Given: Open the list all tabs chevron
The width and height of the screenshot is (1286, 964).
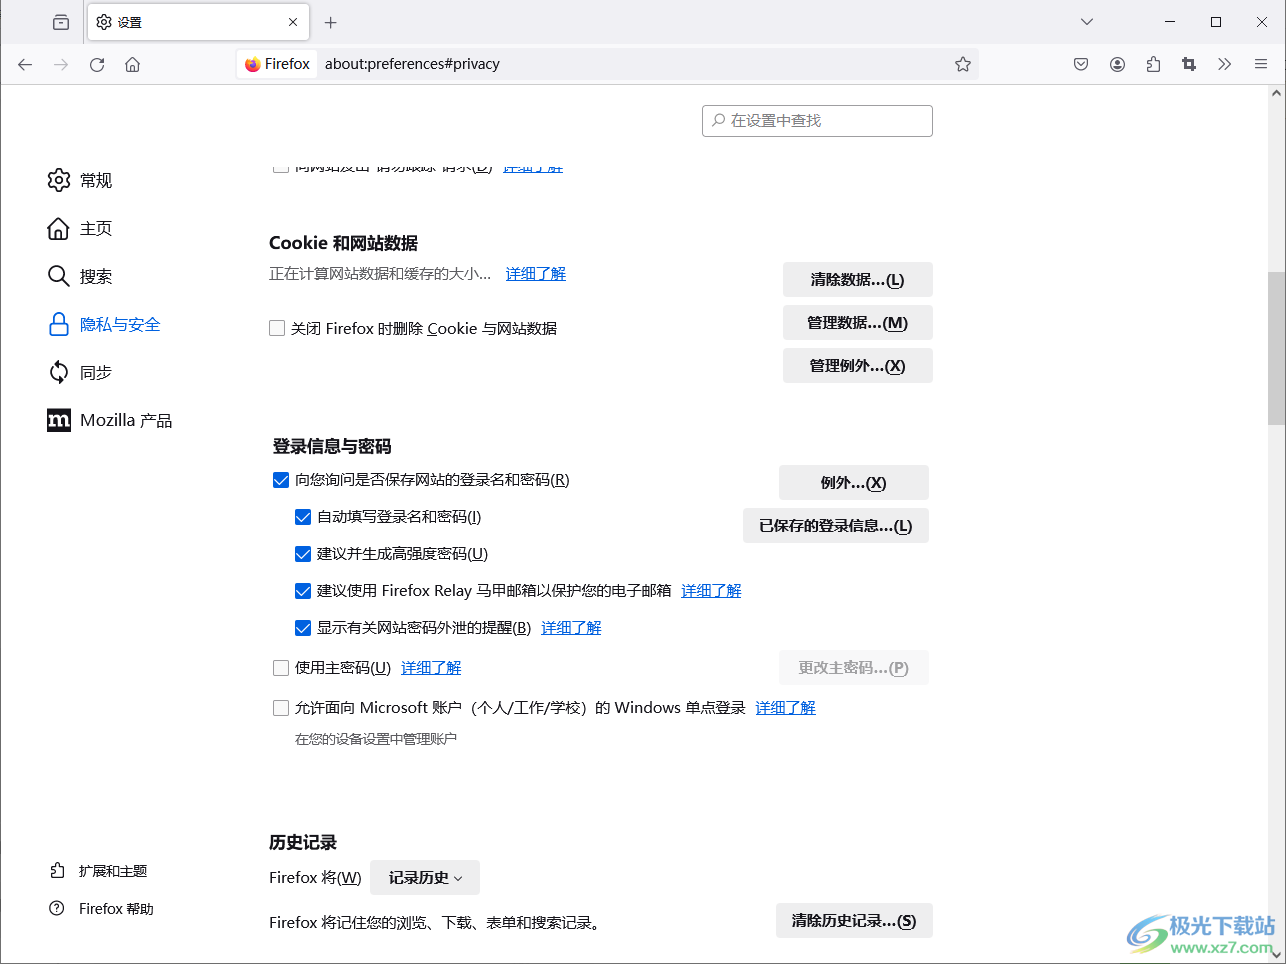Looking at the screenshot, I should [1087, 22].
